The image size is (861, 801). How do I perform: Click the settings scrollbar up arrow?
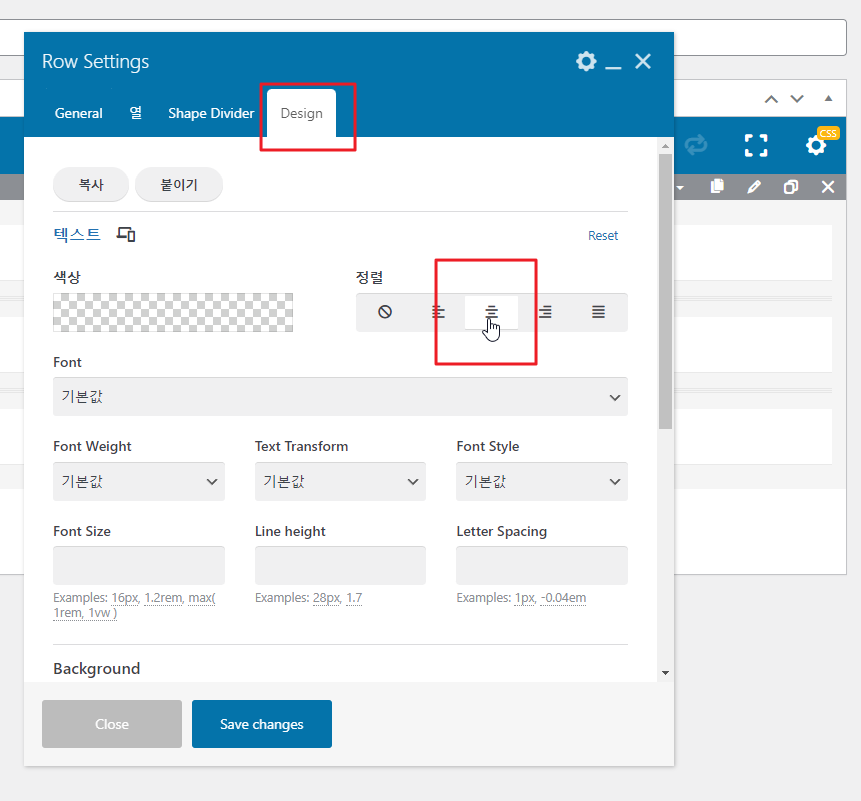[x=666, y=146]
